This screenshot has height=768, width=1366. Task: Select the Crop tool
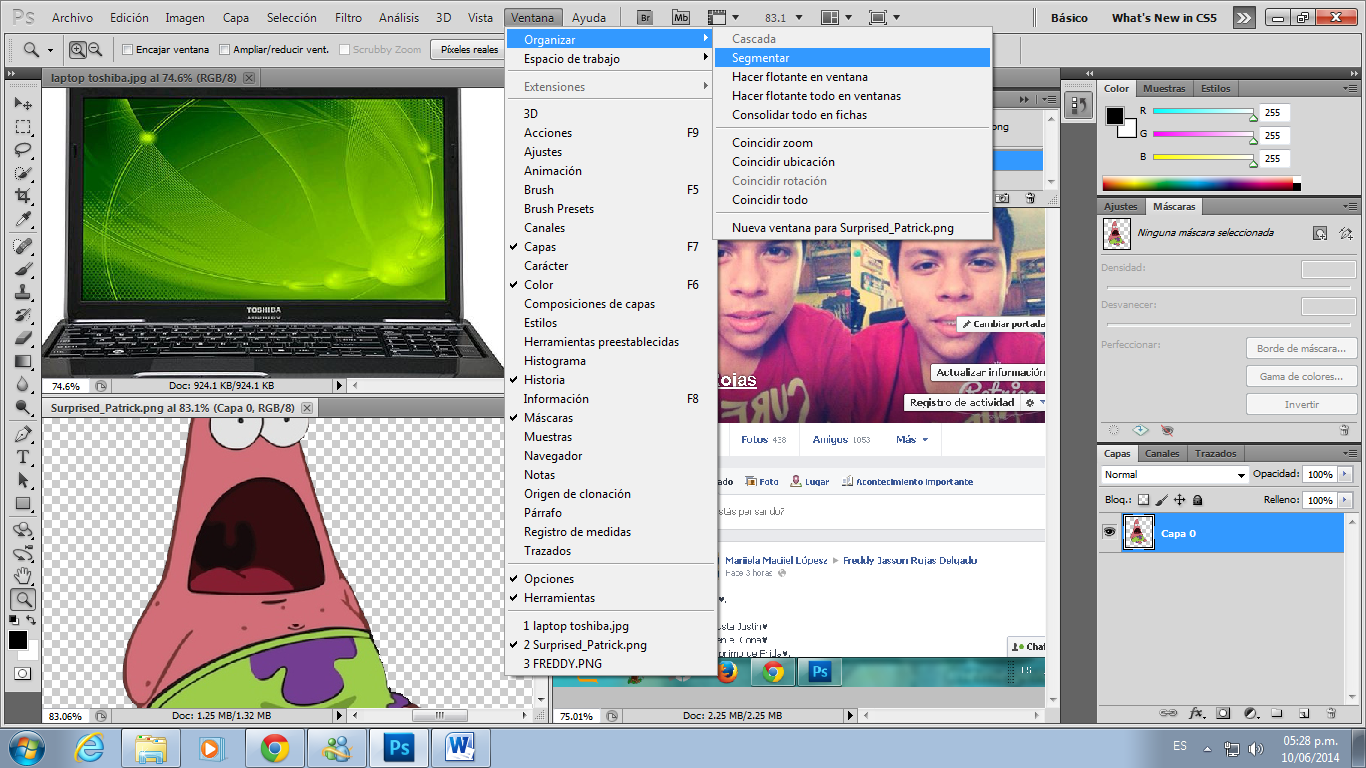tap(22, 196)
